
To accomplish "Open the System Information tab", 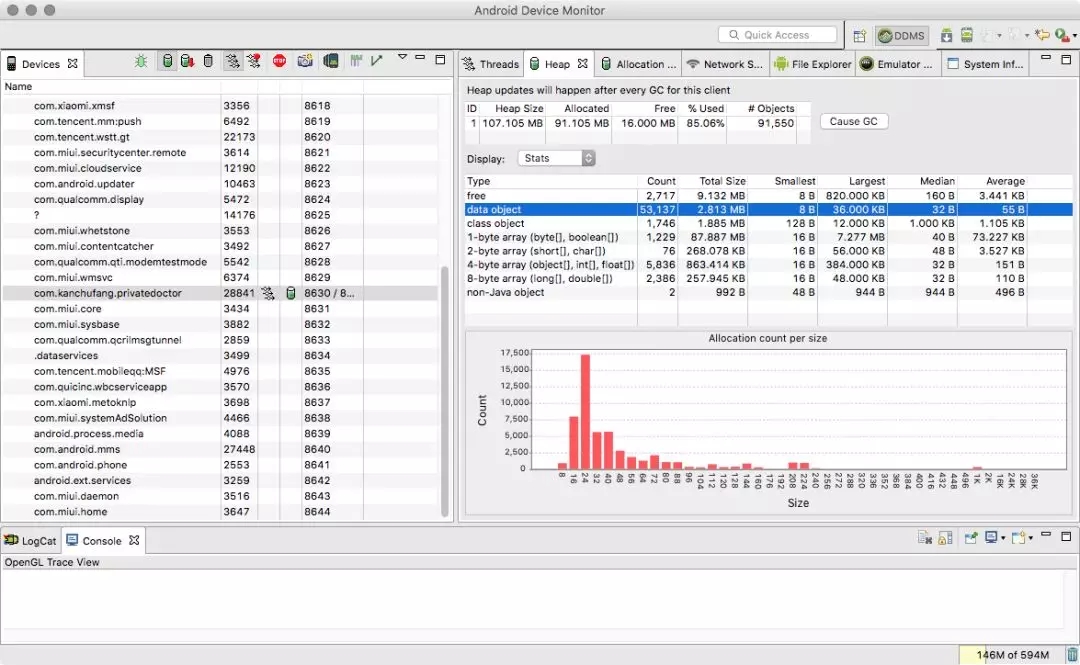I will (985, 64).
